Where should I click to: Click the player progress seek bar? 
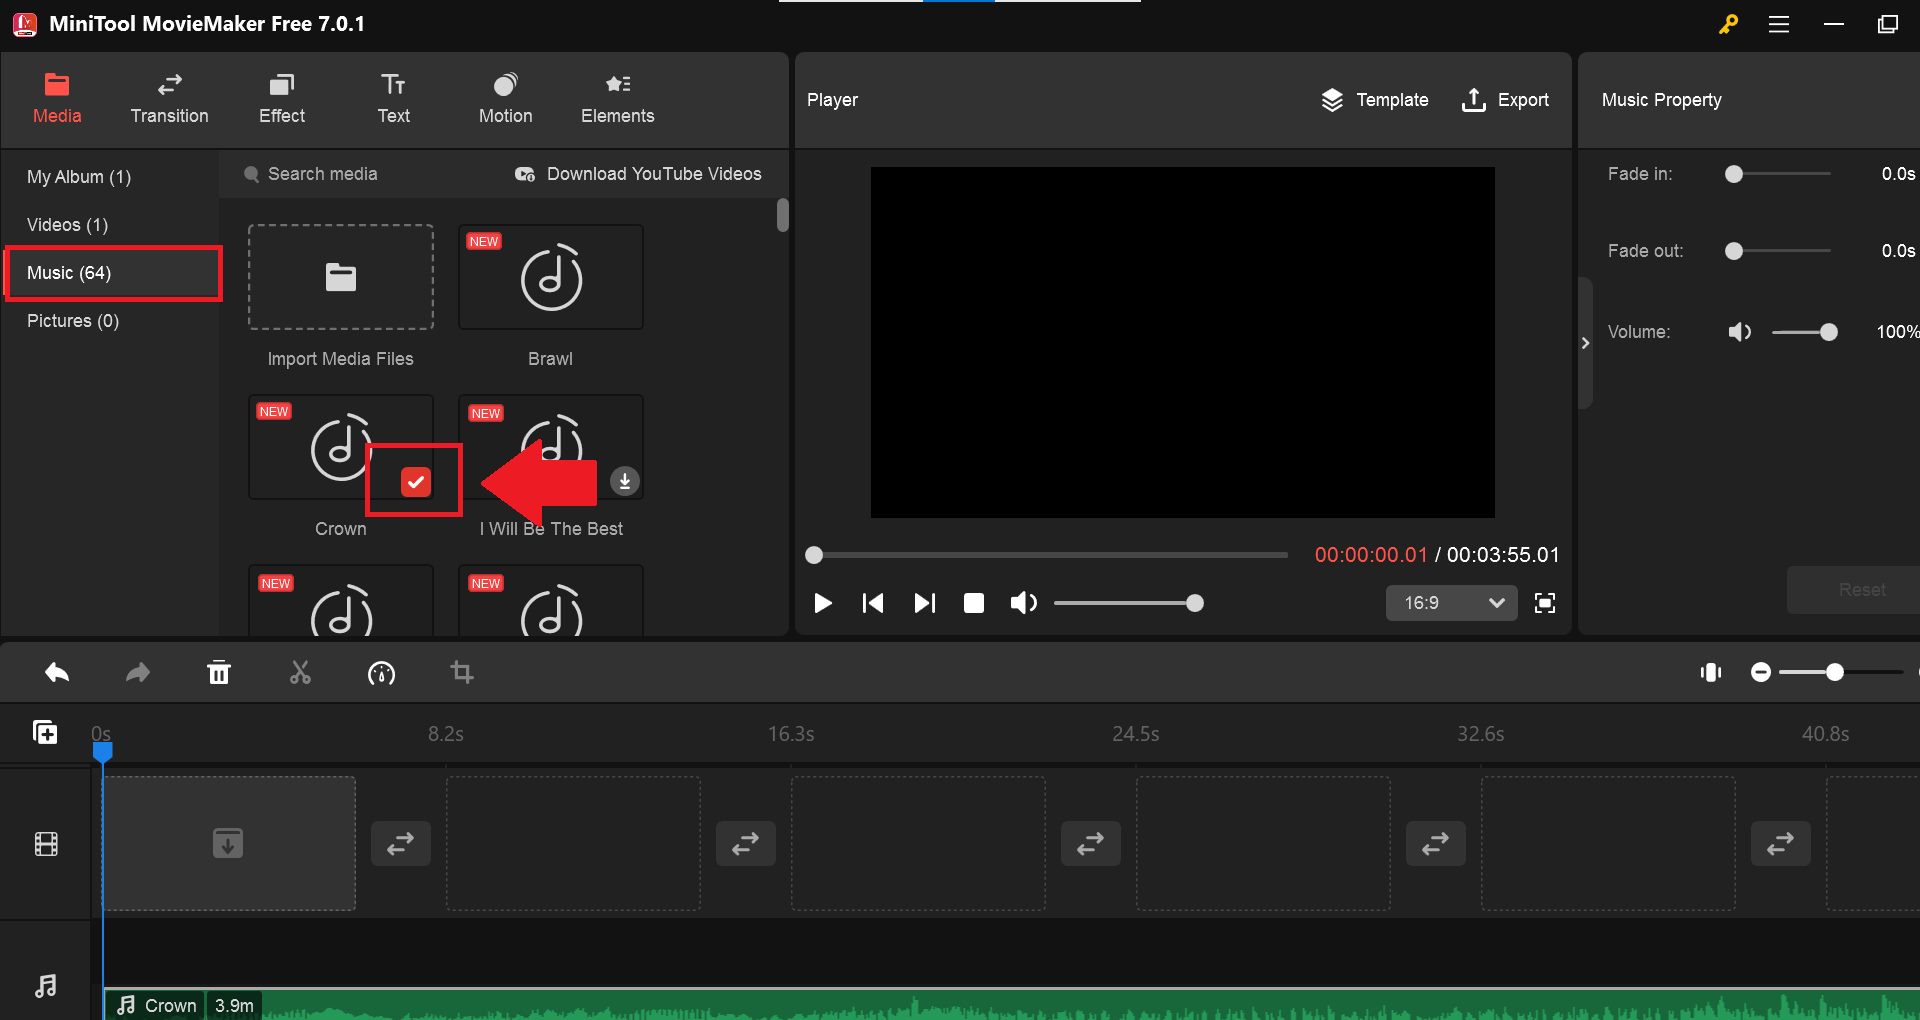tap(1047, 555)
